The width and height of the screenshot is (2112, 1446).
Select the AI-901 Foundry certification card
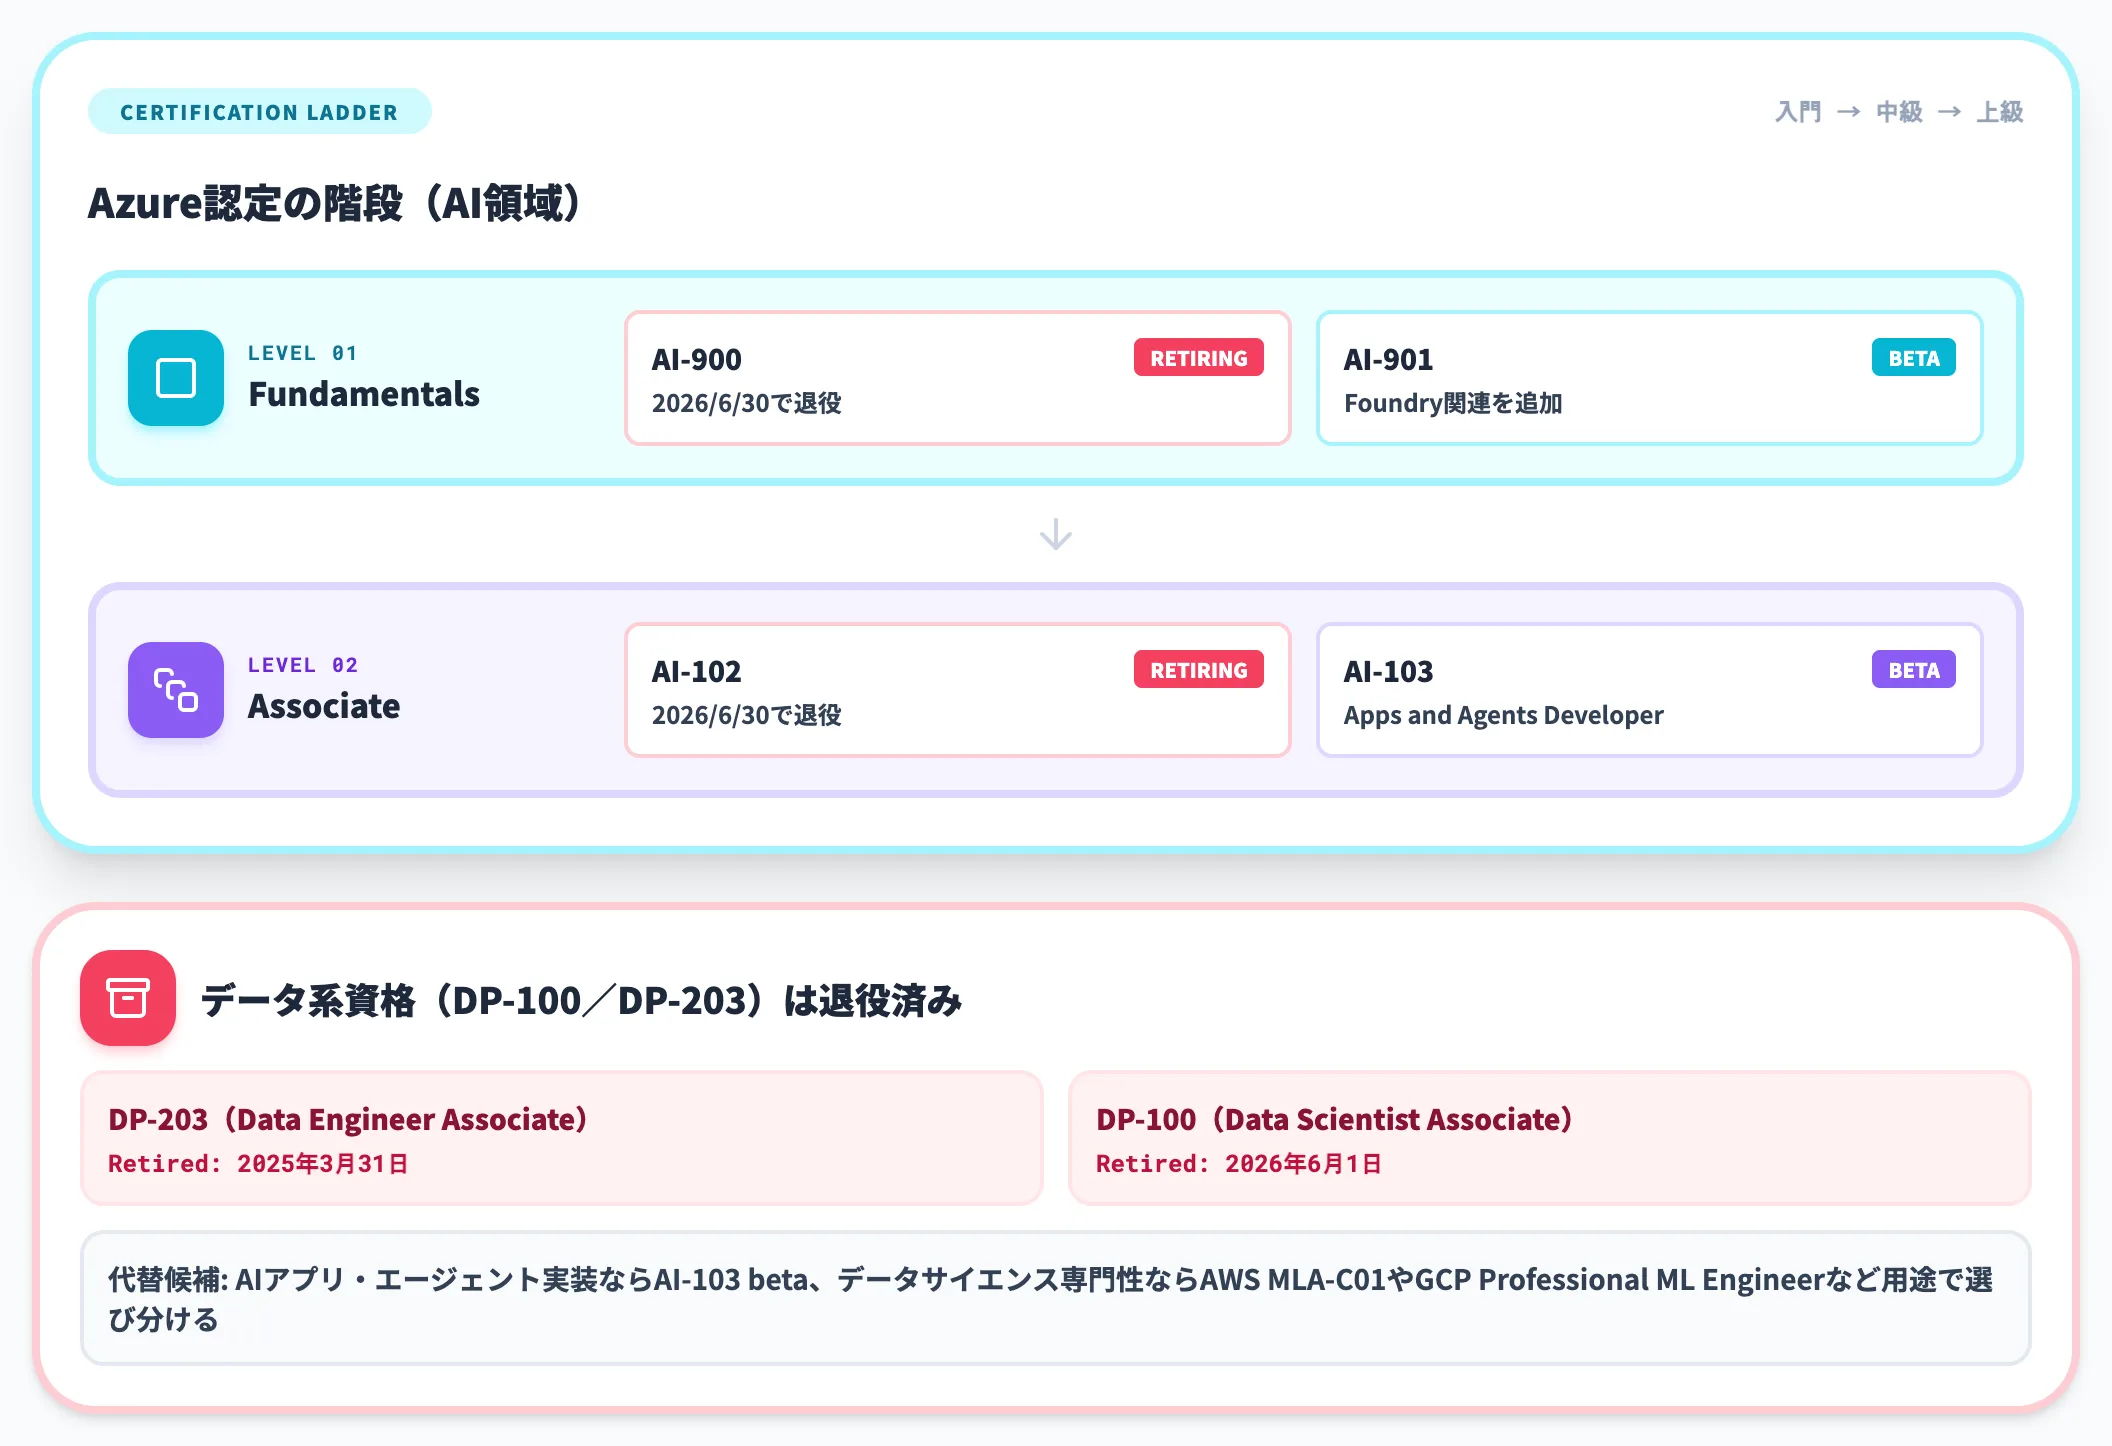pyautogui.click(x=1650, y=378)
